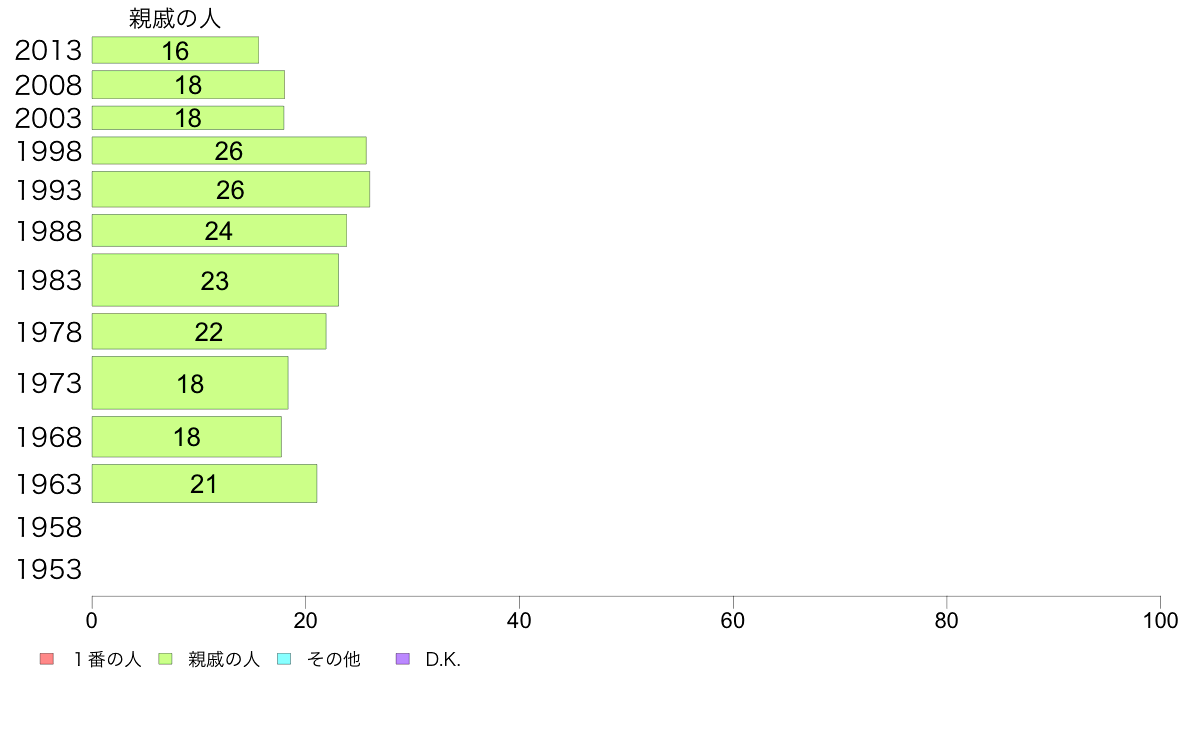1188x736 pixels.
Task: Click the 100 tick label on axis
Action: pyautogui.click(x=1160, y=621)
